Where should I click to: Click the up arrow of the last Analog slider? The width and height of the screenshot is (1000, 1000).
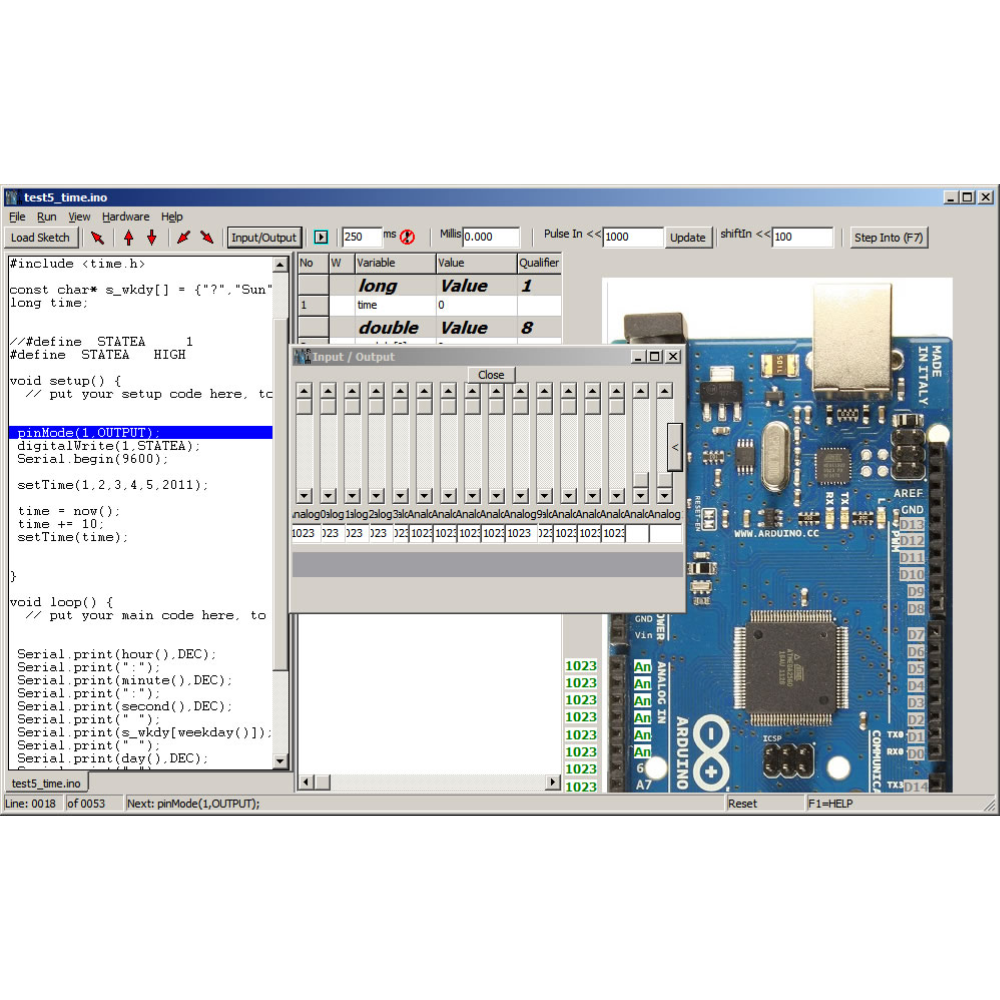pos(665,391)
